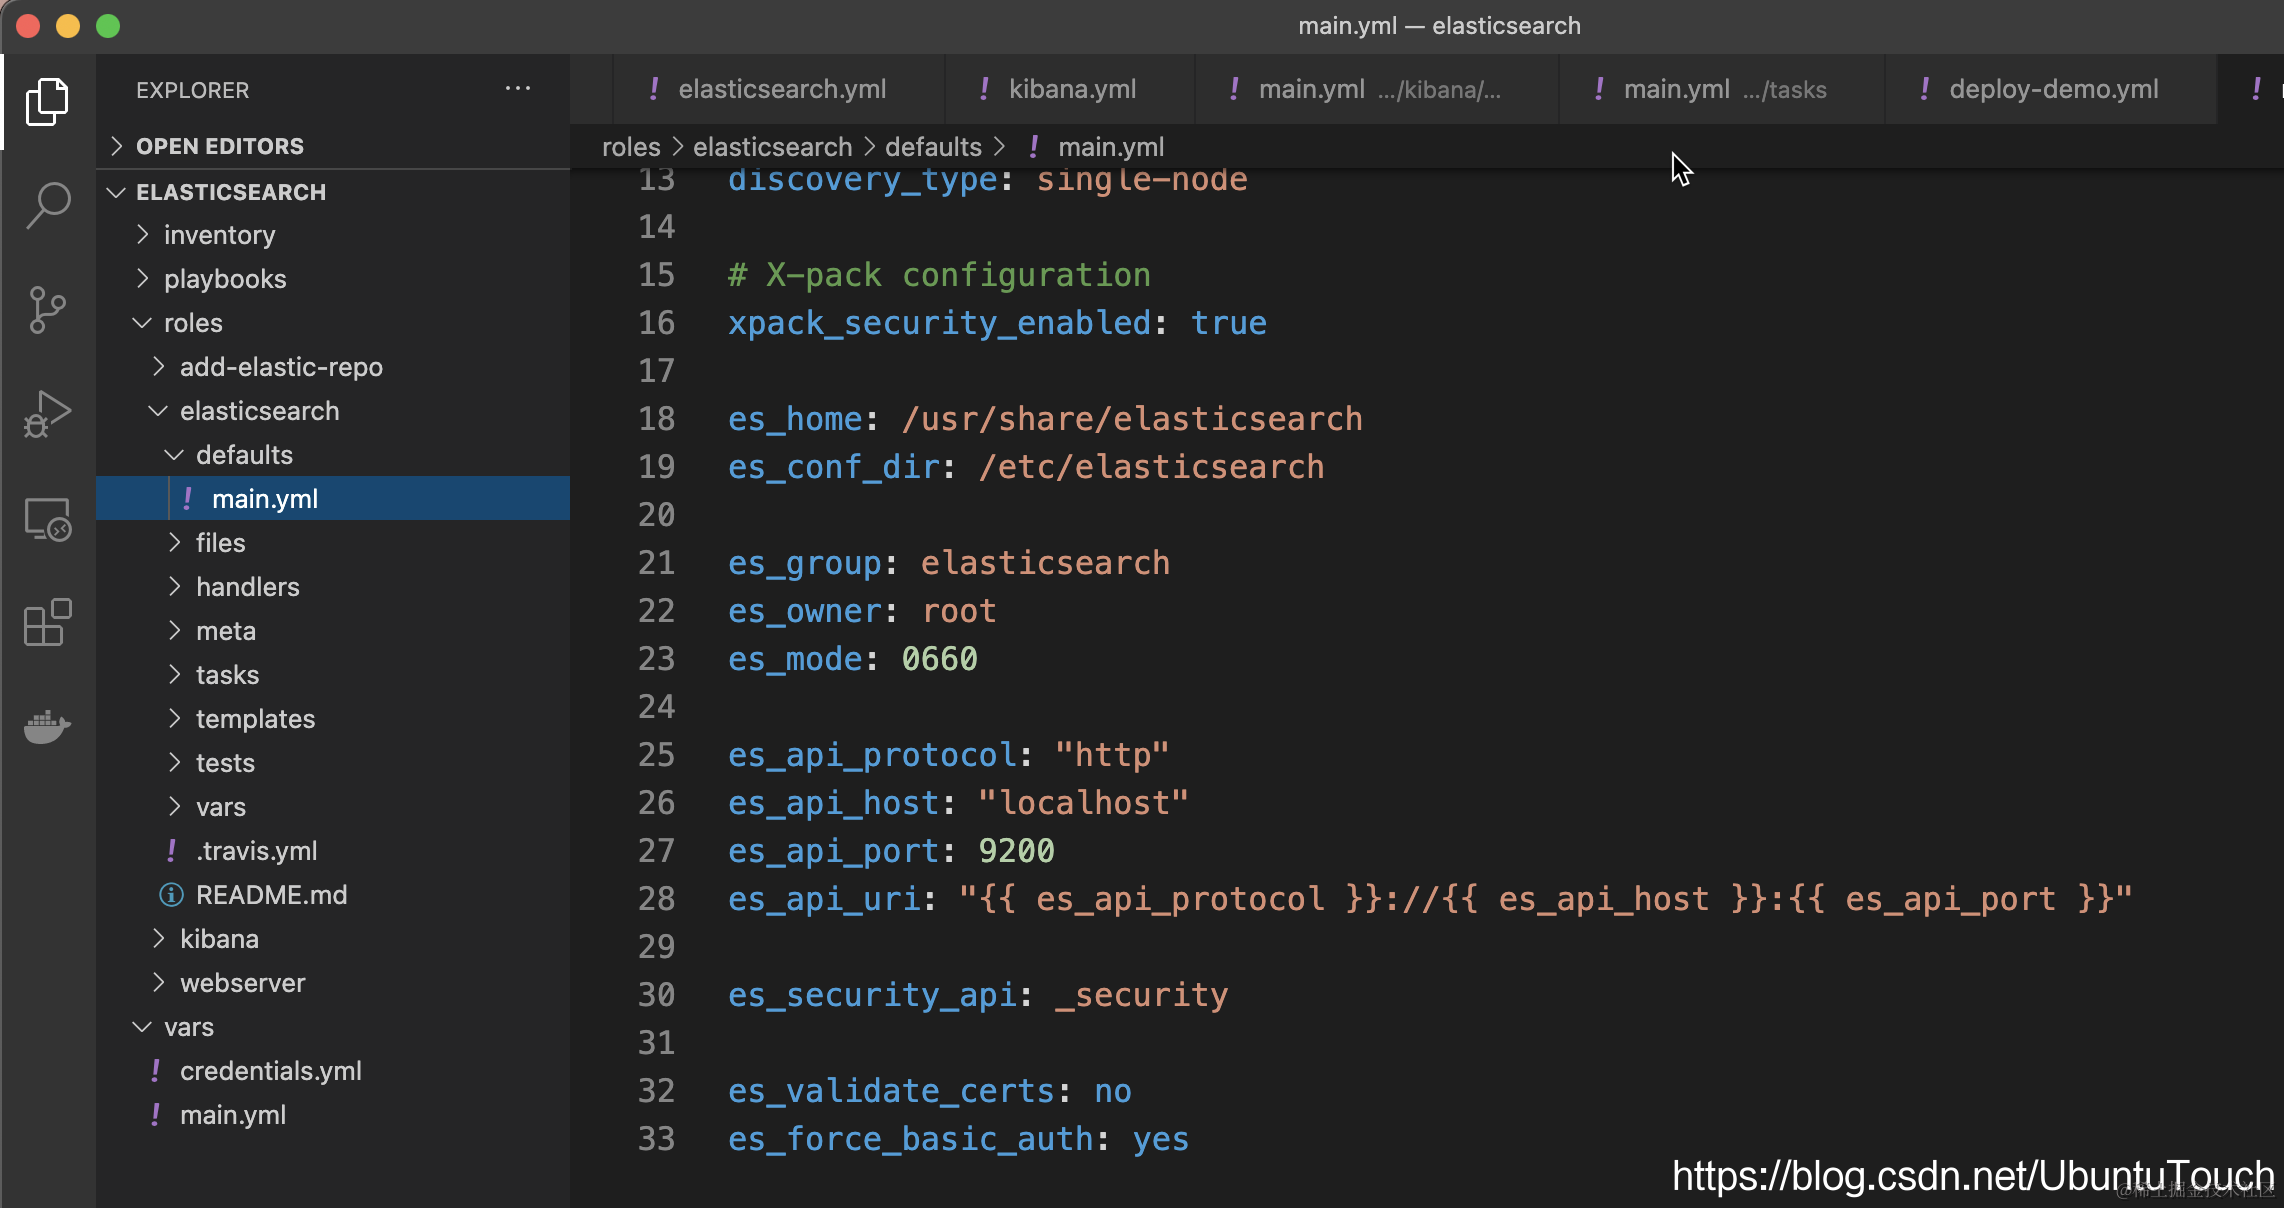2284x1208 pixels.
Task: Open the Docker view icon
Action: tap(47, 727)
